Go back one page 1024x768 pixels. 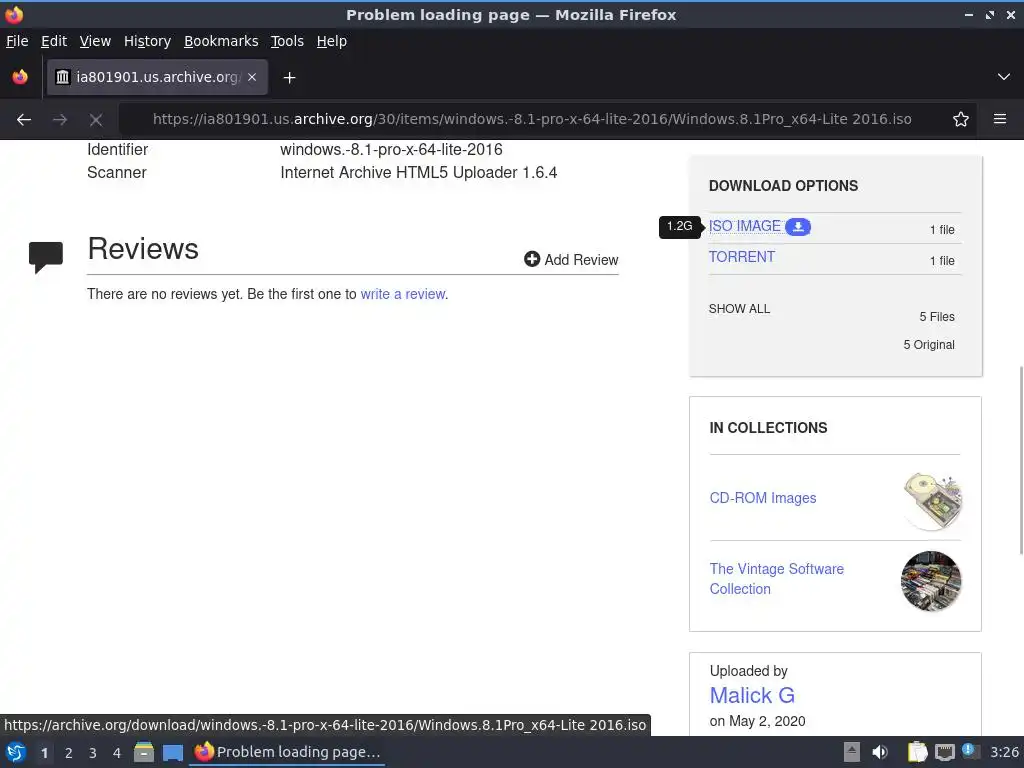click(24, 120)
